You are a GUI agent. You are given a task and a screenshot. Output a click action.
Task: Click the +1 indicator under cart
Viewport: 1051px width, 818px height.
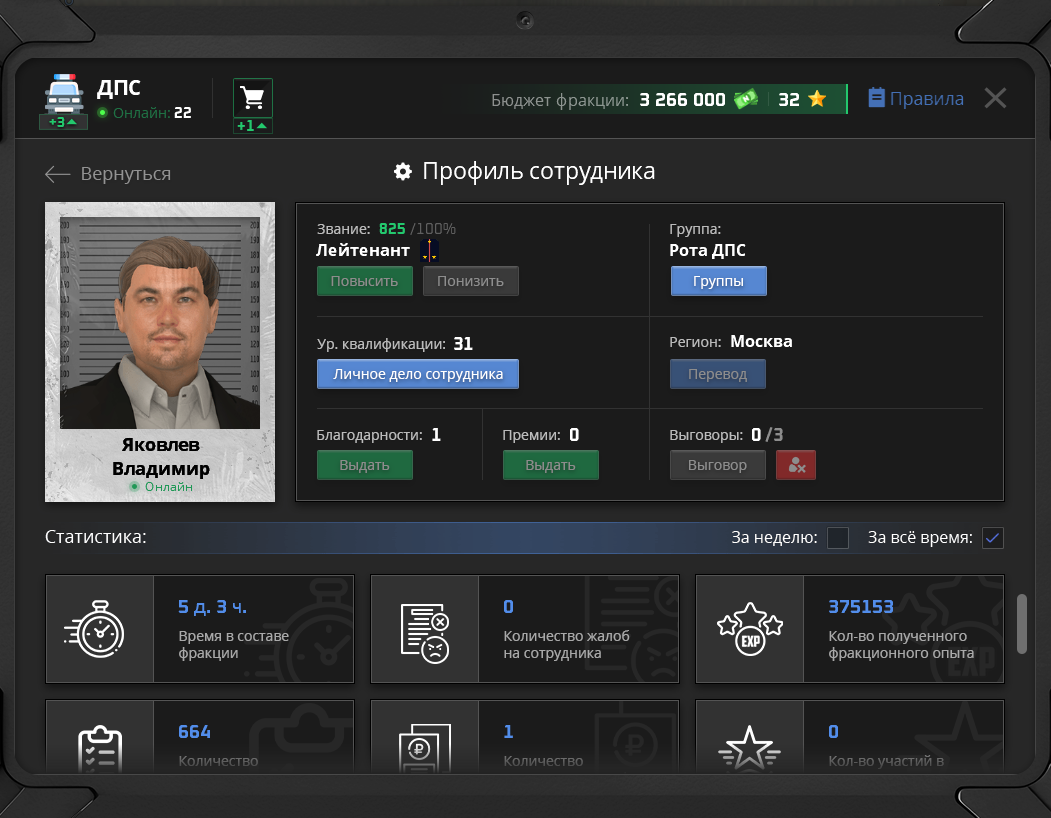[253, 125]
